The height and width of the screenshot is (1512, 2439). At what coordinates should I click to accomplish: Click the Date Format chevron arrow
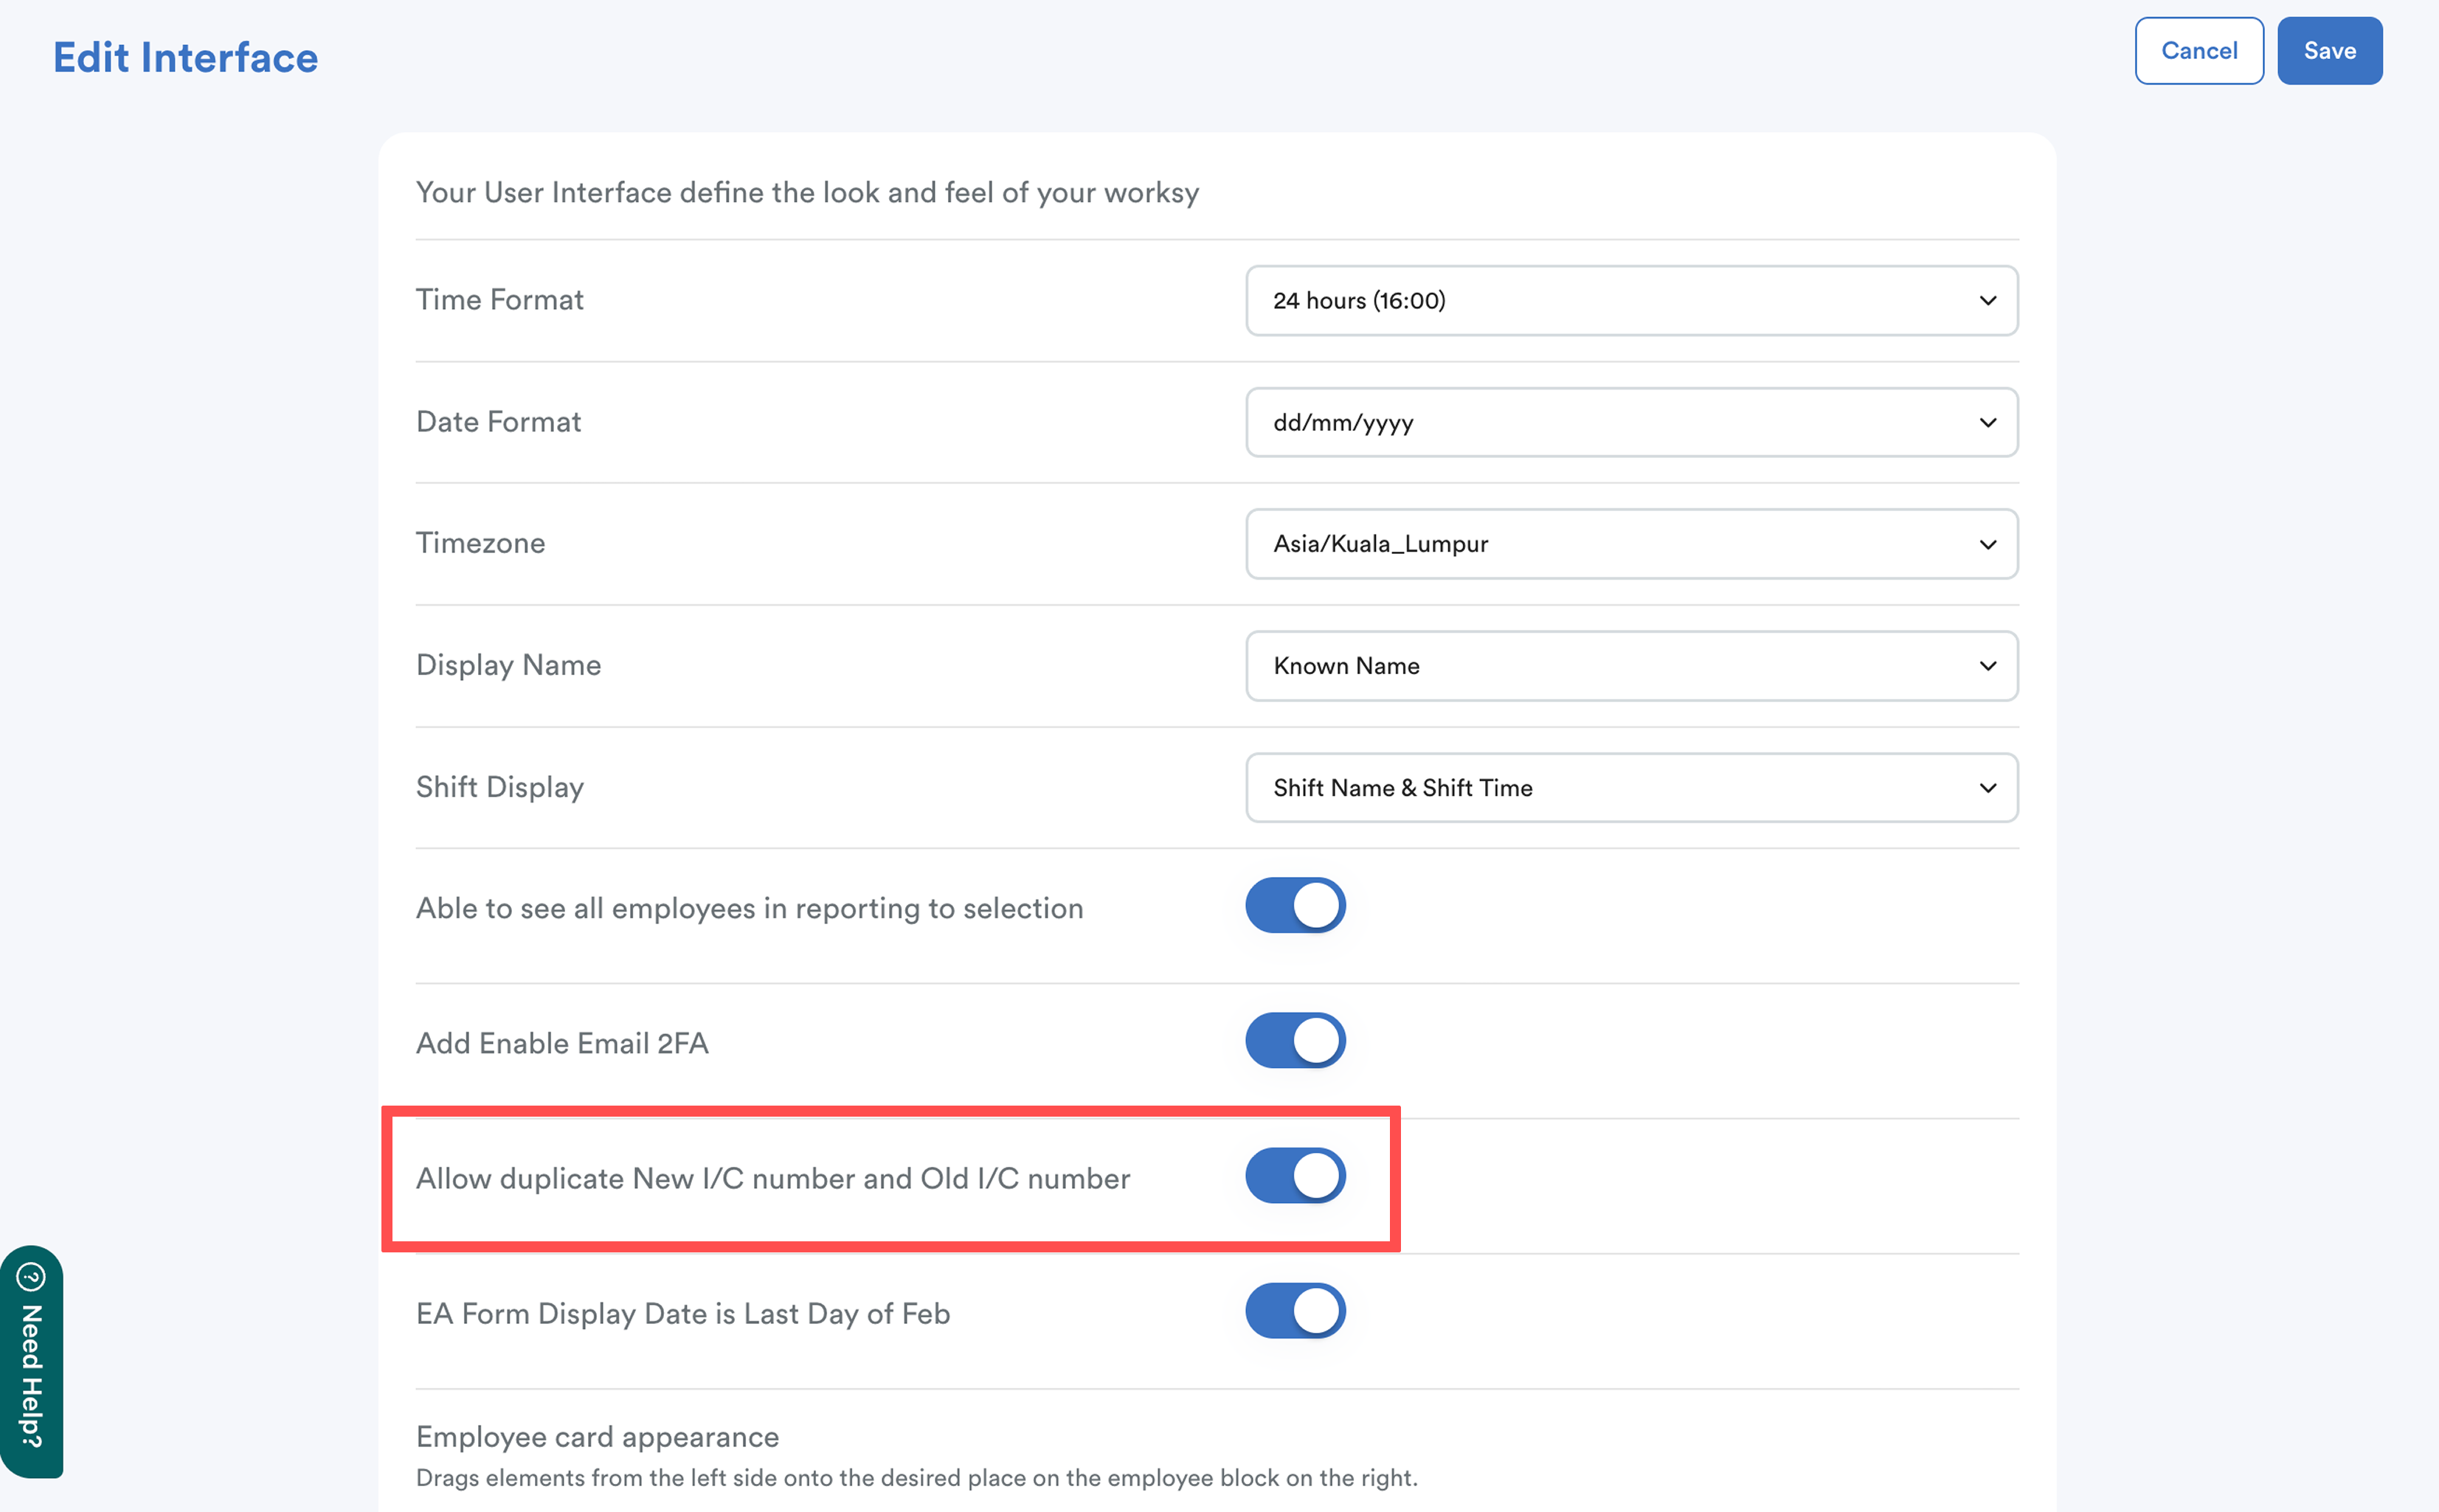coord(1987,423)
